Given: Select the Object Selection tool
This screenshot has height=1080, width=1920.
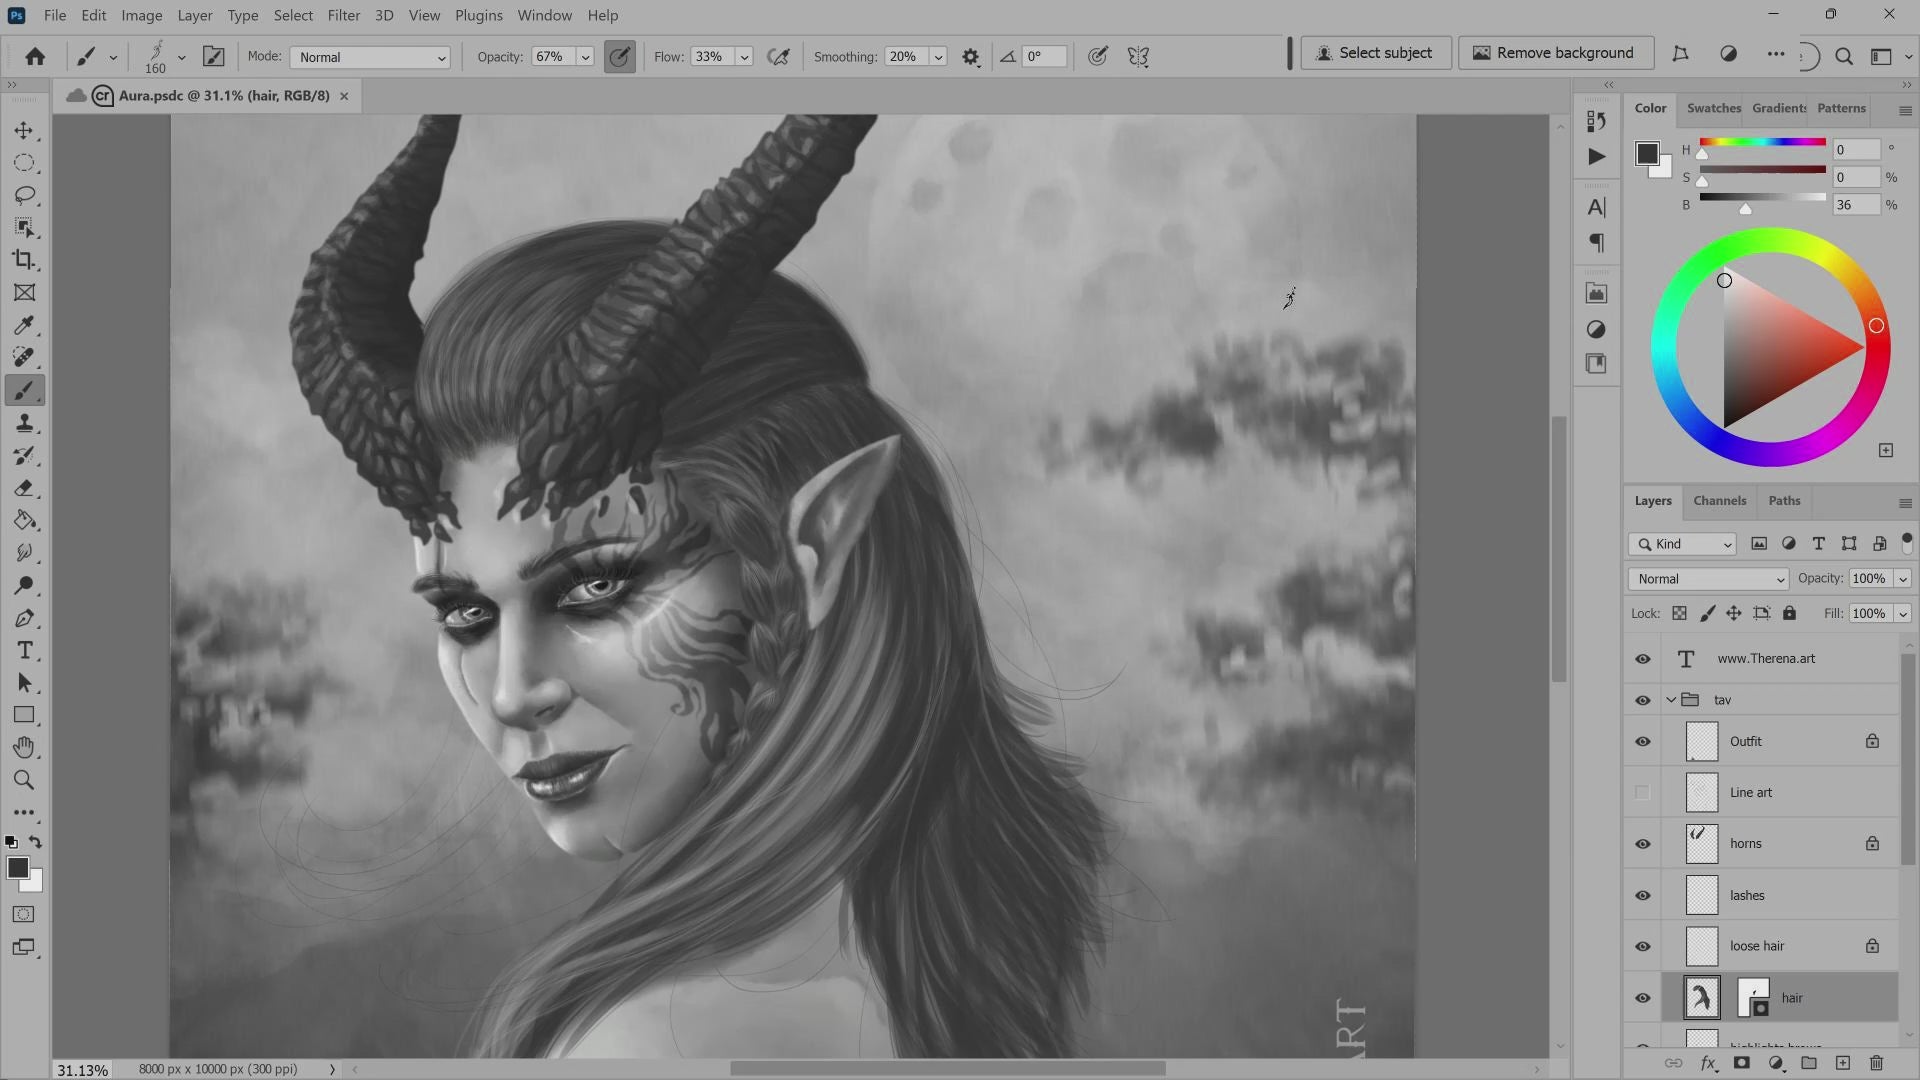Looking at the screenshot, I should coord(24,228).
